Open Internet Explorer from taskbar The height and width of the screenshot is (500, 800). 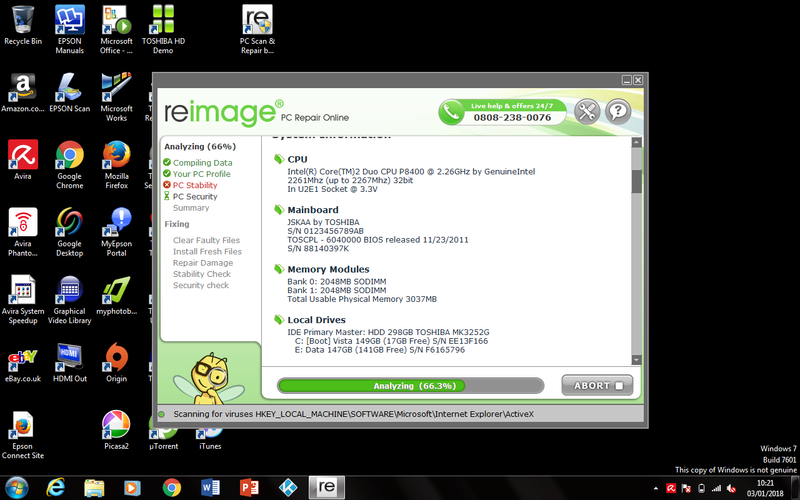click(x=55, y=488)
